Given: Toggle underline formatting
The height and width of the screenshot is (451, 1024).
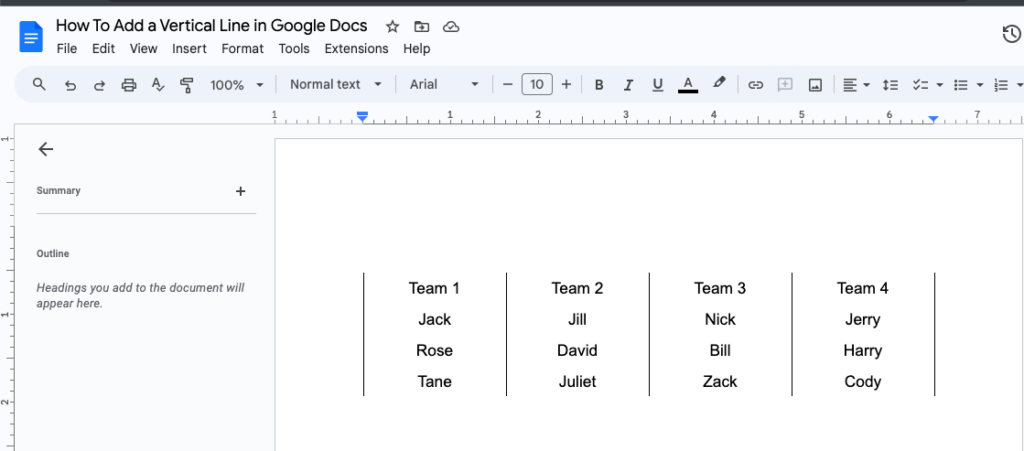Looking at the screenshot, I should (x=657, y=85).
